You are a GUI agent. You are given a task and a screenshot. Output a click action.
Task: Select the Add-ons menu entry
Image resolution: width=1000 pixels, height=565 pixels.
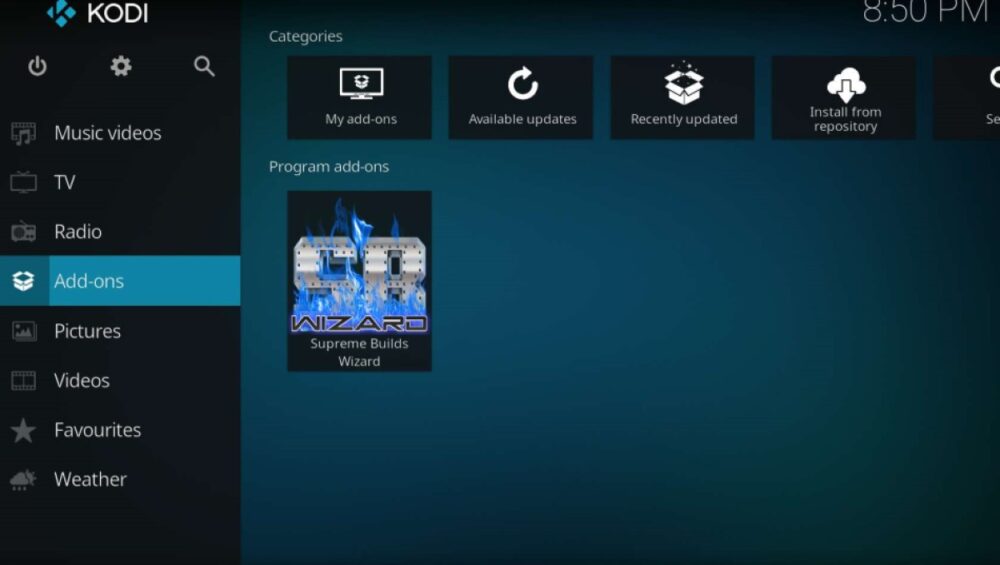coord(120,281)
